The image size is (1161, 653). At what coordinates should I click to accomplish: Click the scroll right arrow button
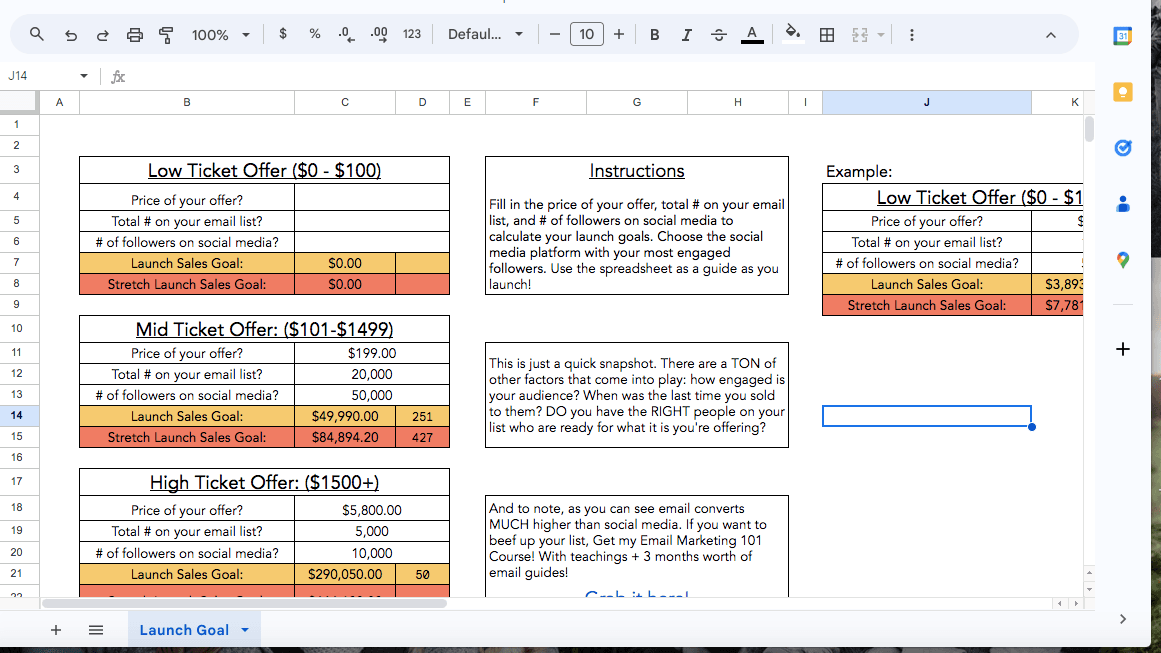tap(1076, 603)
